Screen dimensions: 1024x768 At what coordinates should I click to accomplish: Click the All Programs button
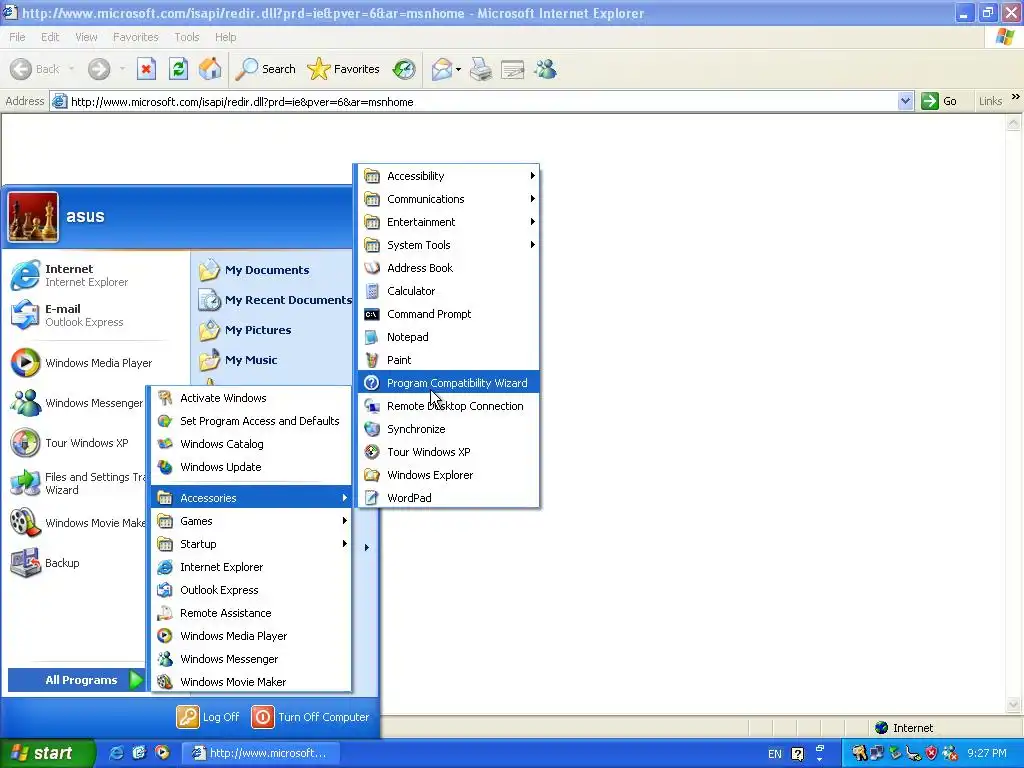(x=76, y=680)
